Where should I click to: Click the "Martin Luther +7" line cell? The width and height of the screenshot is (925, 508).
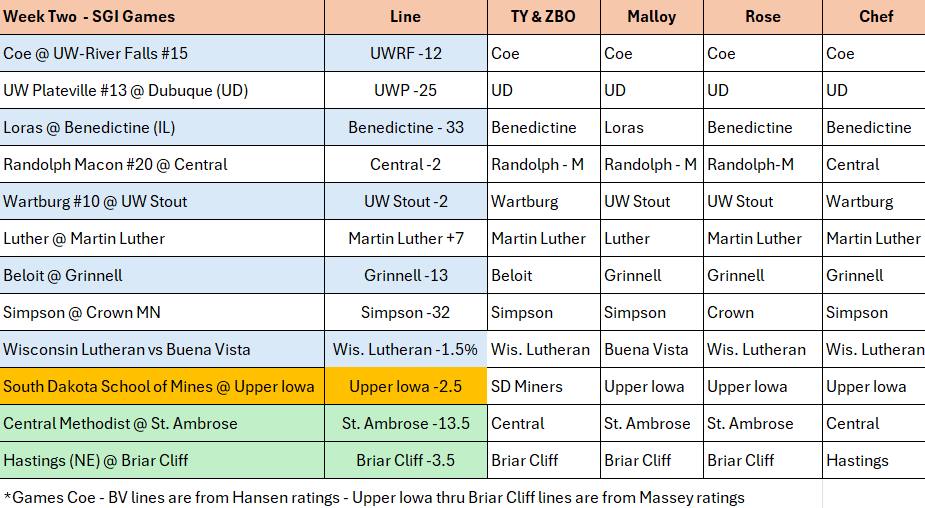tap(405, 239)
